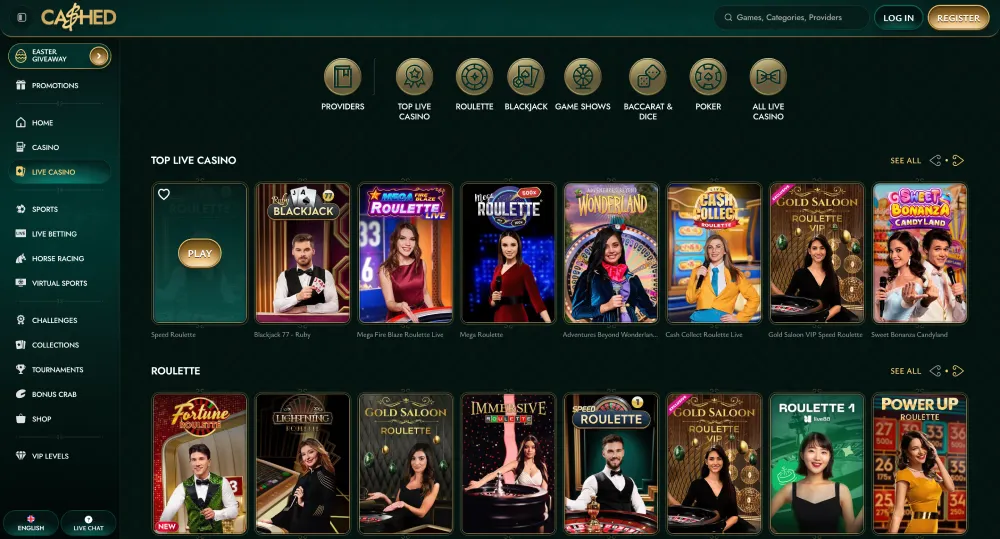This screenshot has height=539, width=1000.
Task: Go to Sports in the sidebar
Action: click(x=45, y=209)
